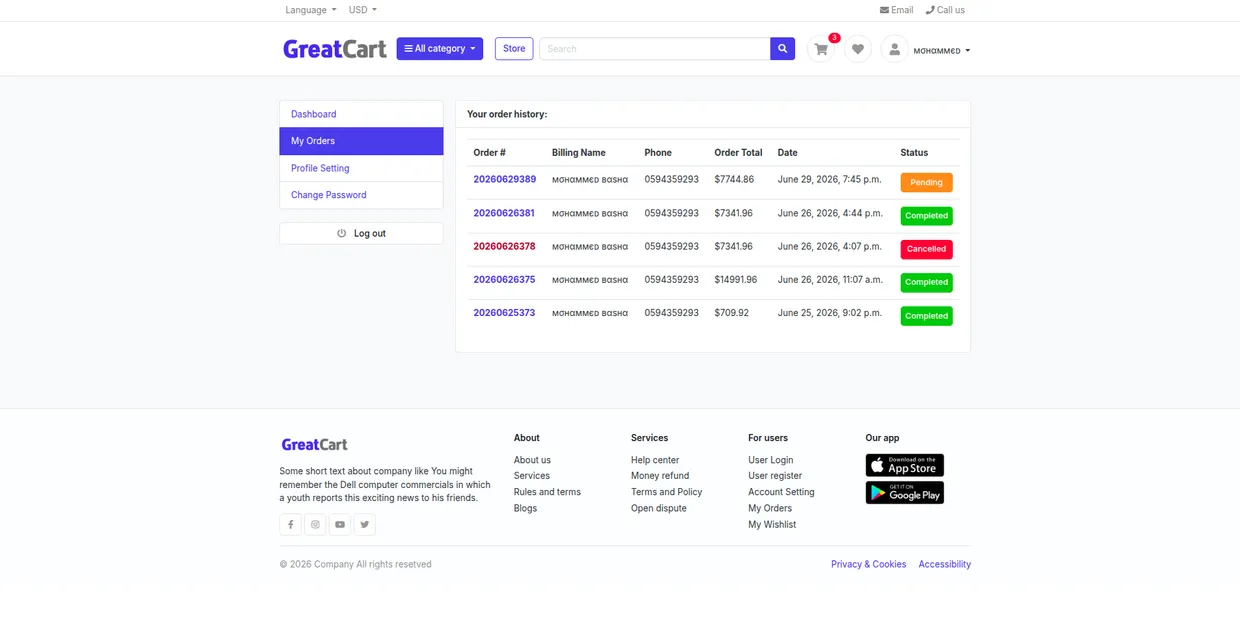The width and height of the screenshot is (1240, 625).
Task: Open the My Wishlist footer link
Action: [772, 524]
